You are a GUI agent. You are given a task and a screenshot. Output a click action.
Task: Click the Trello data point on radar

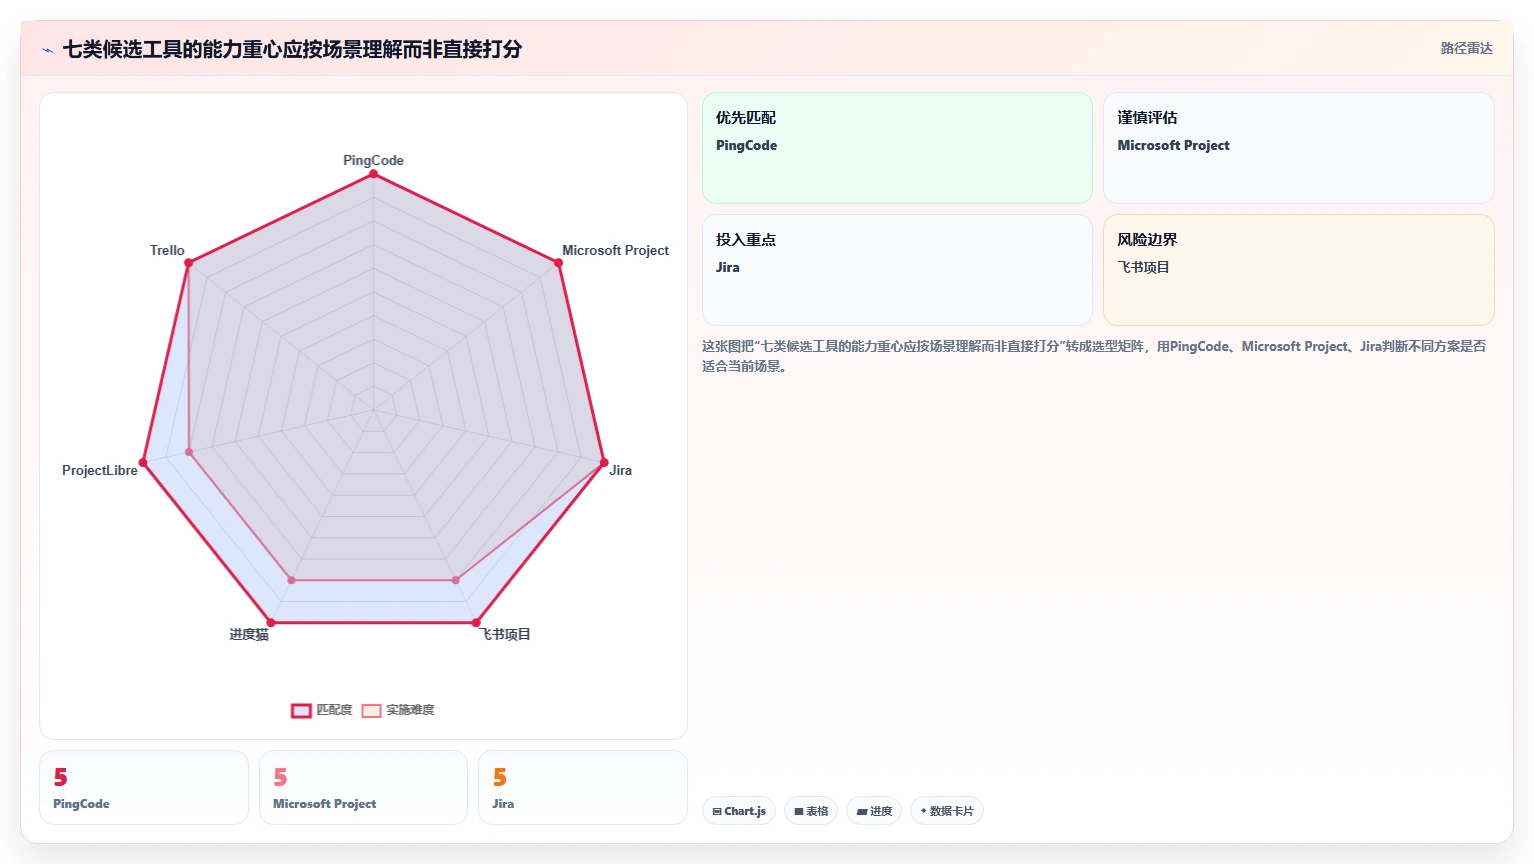tap(188, 263)
